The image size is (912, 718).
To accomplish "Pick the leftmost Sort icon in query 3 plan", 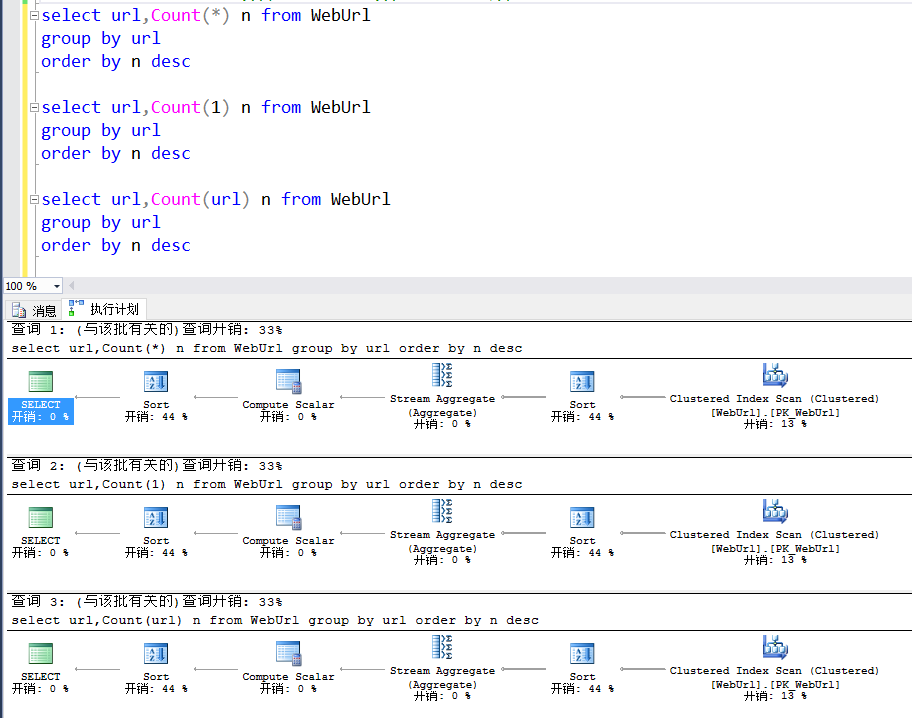I will click(156, 654).
